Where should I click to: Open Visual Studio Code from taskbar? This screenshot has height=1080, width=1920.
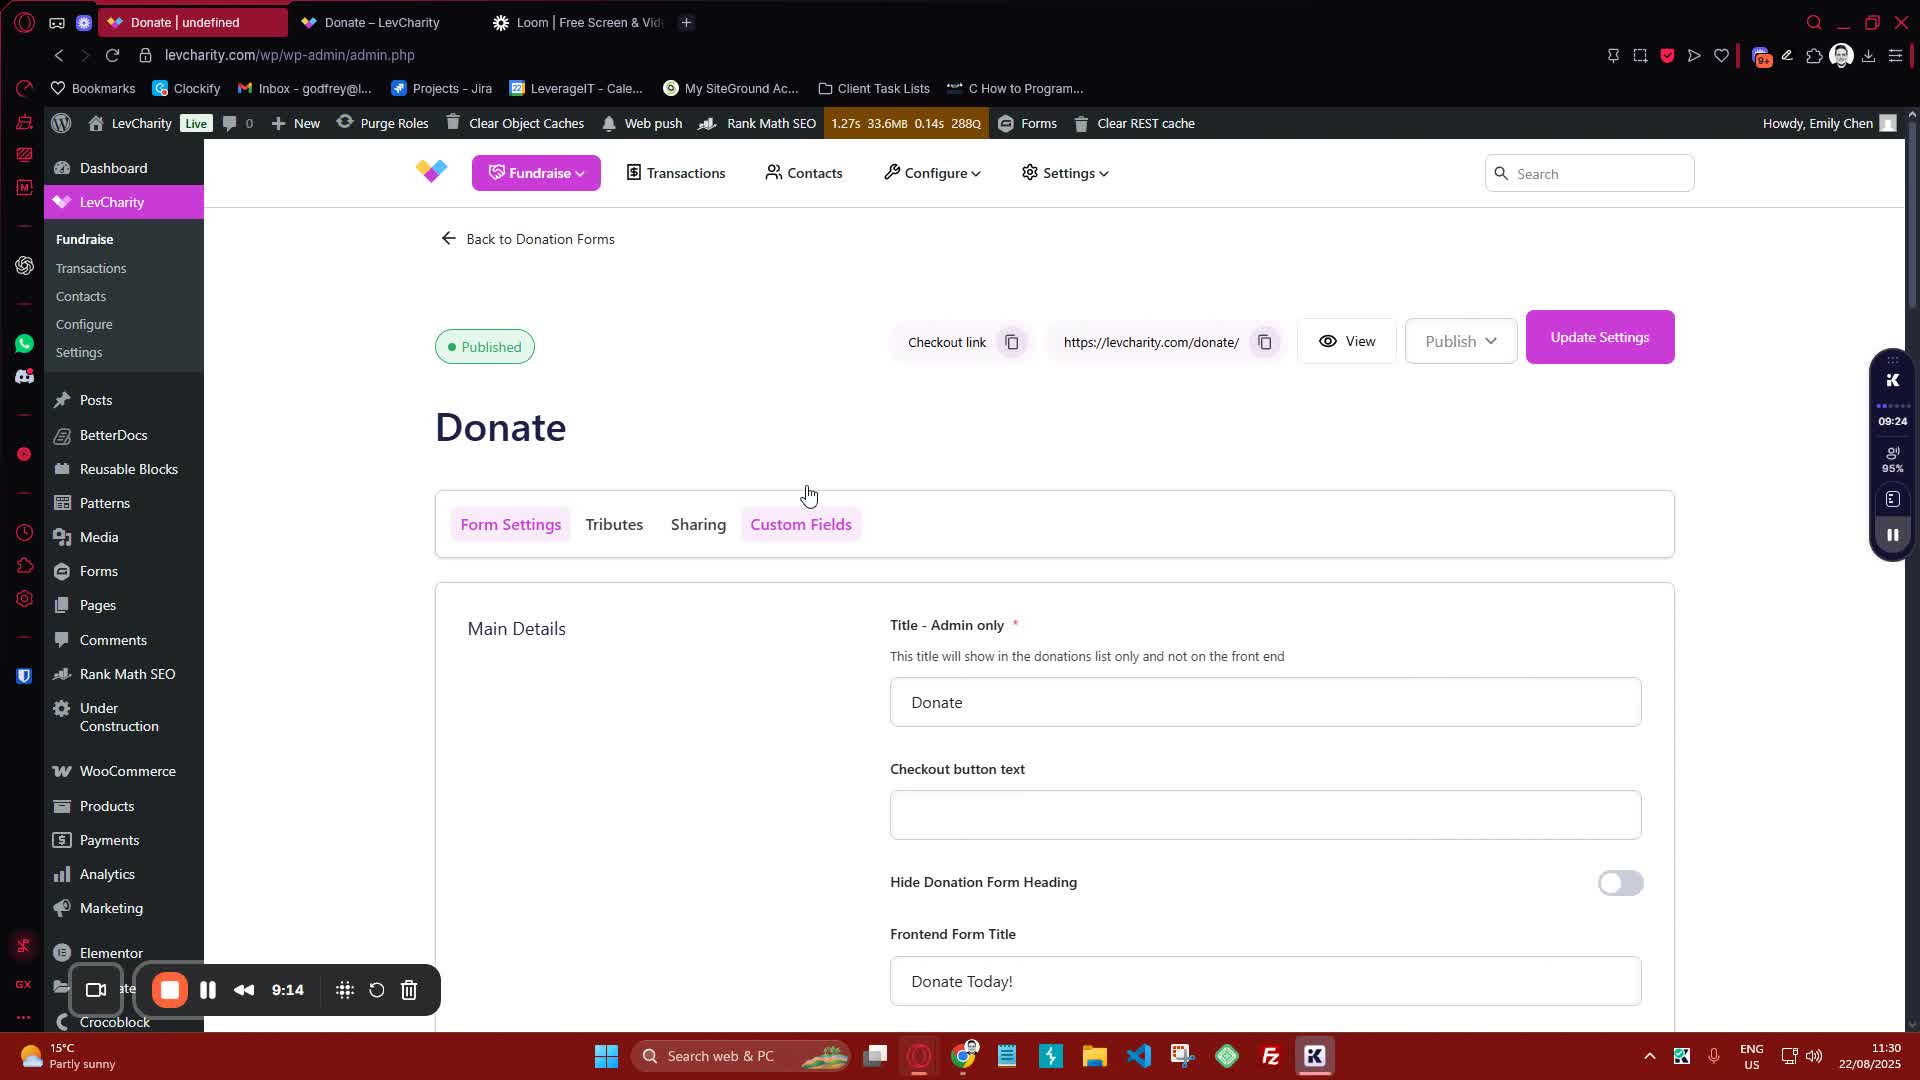point(1138,1056)
